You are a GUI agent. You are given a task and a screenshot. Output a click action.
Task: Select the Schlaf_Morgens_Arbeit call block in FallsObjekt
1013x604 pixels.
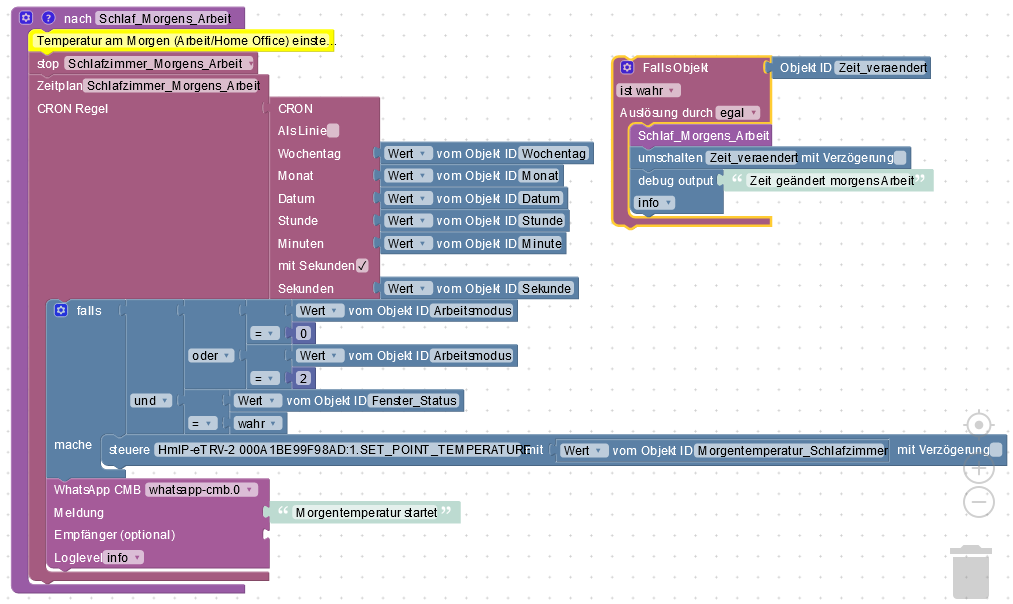point(702,136)
